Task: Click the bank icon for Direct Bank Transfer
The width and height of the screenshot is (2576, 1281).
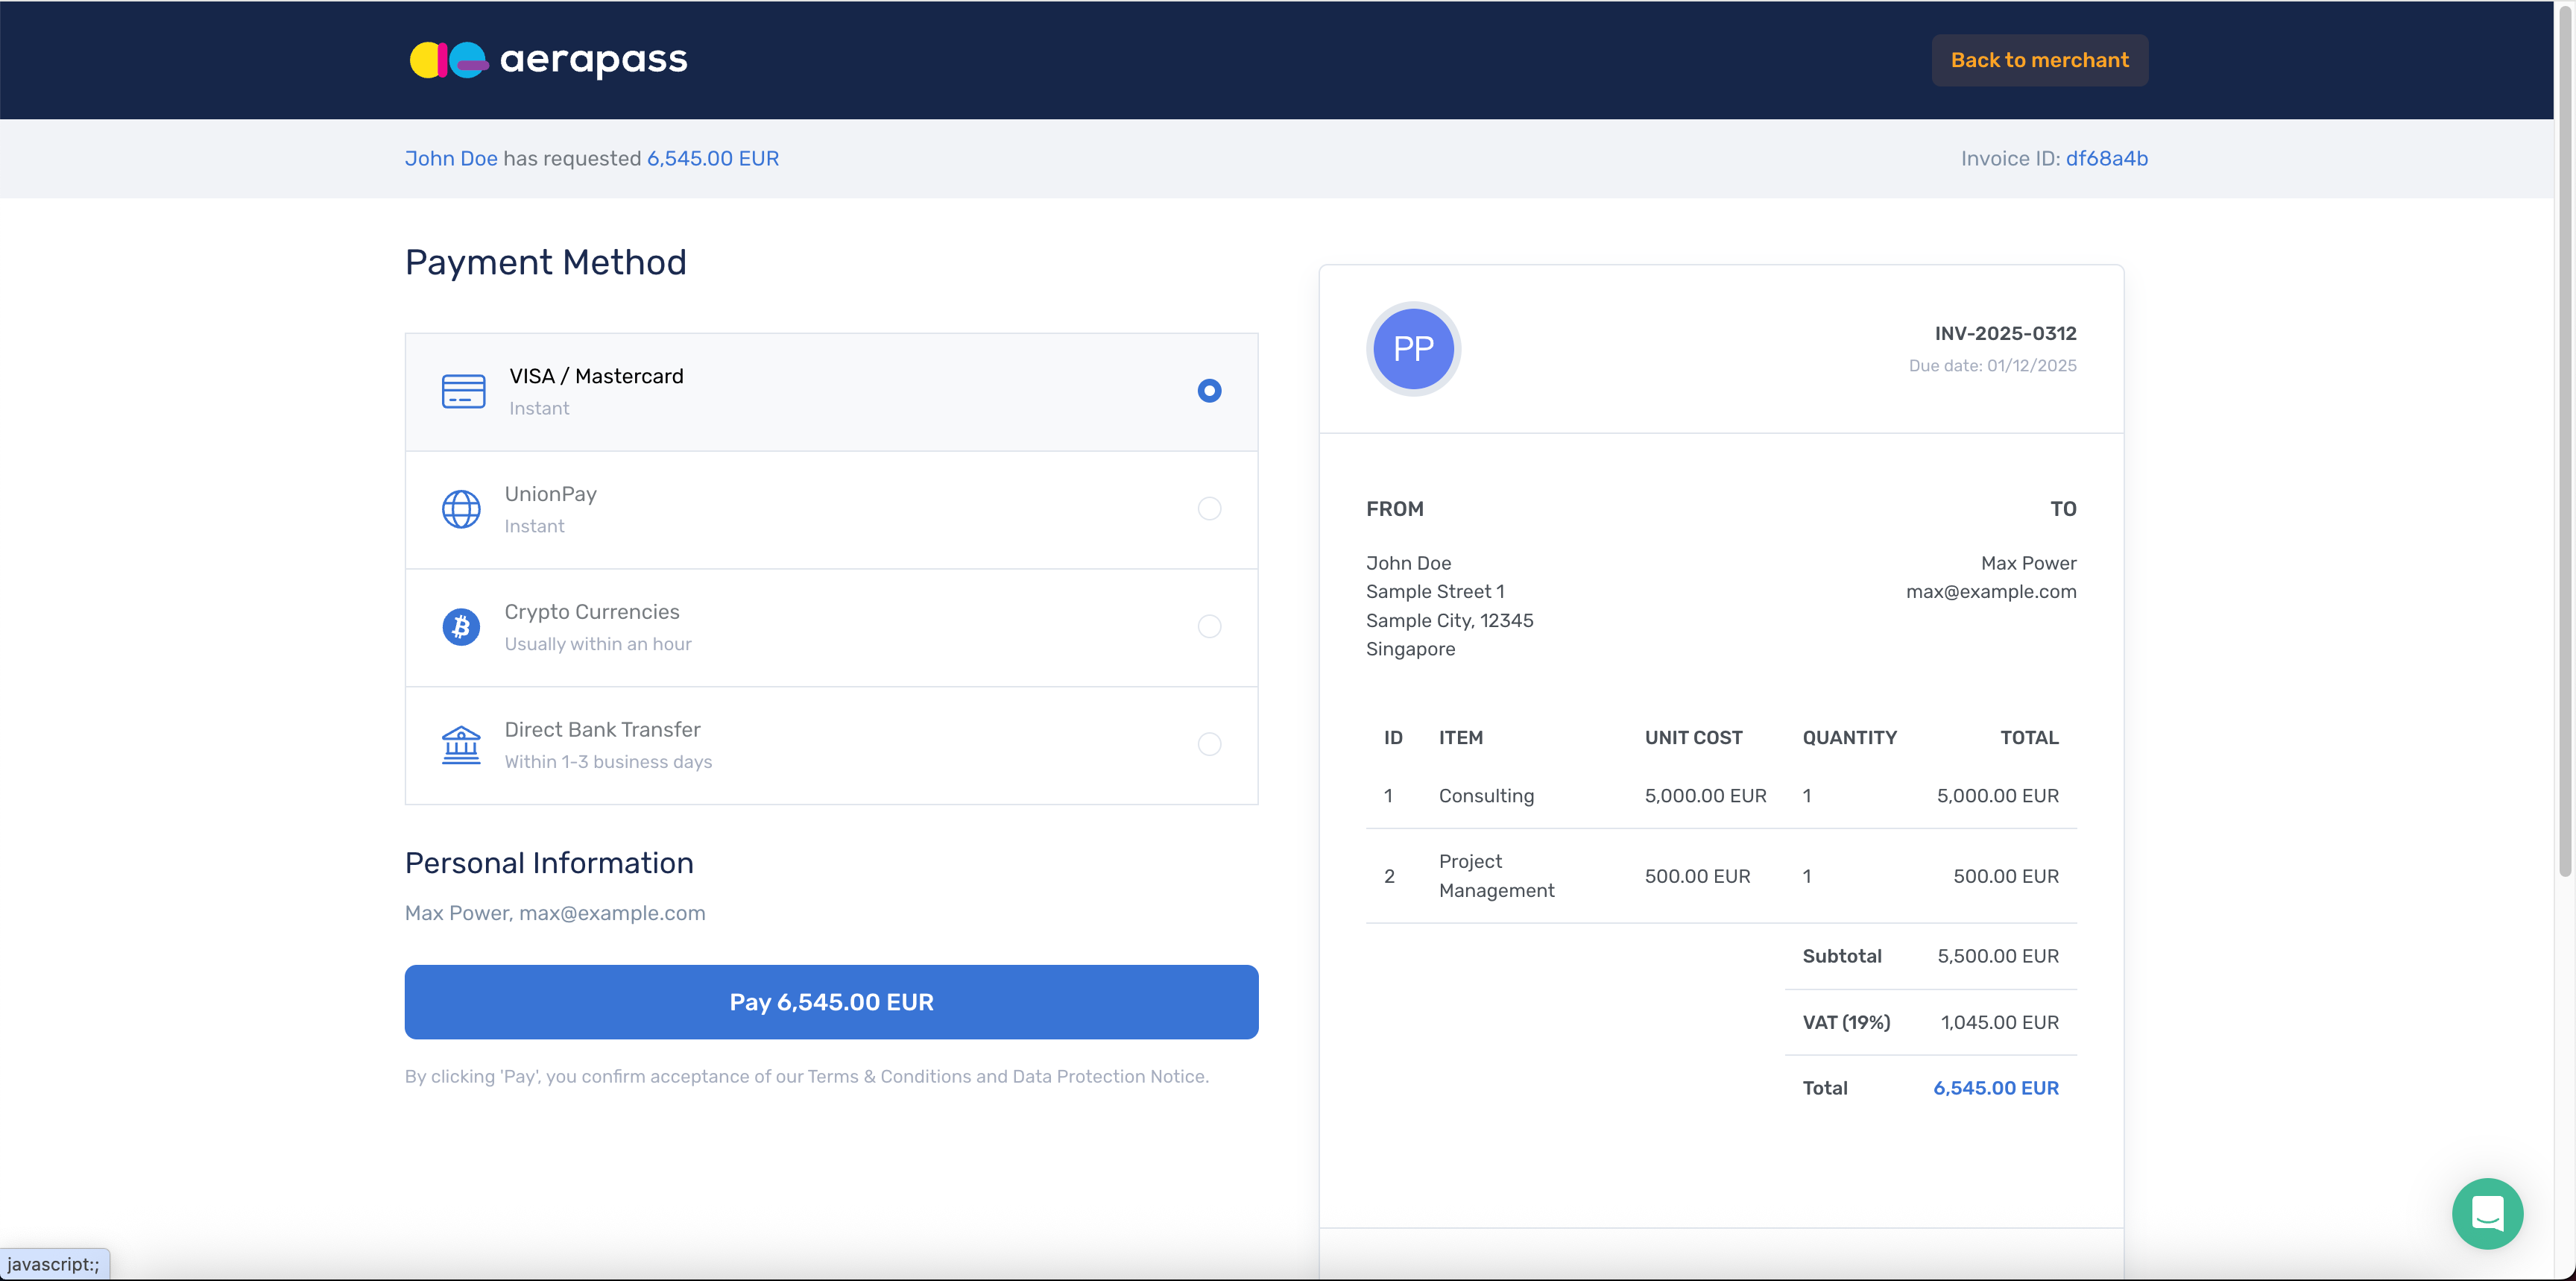Action: (461, 745)
